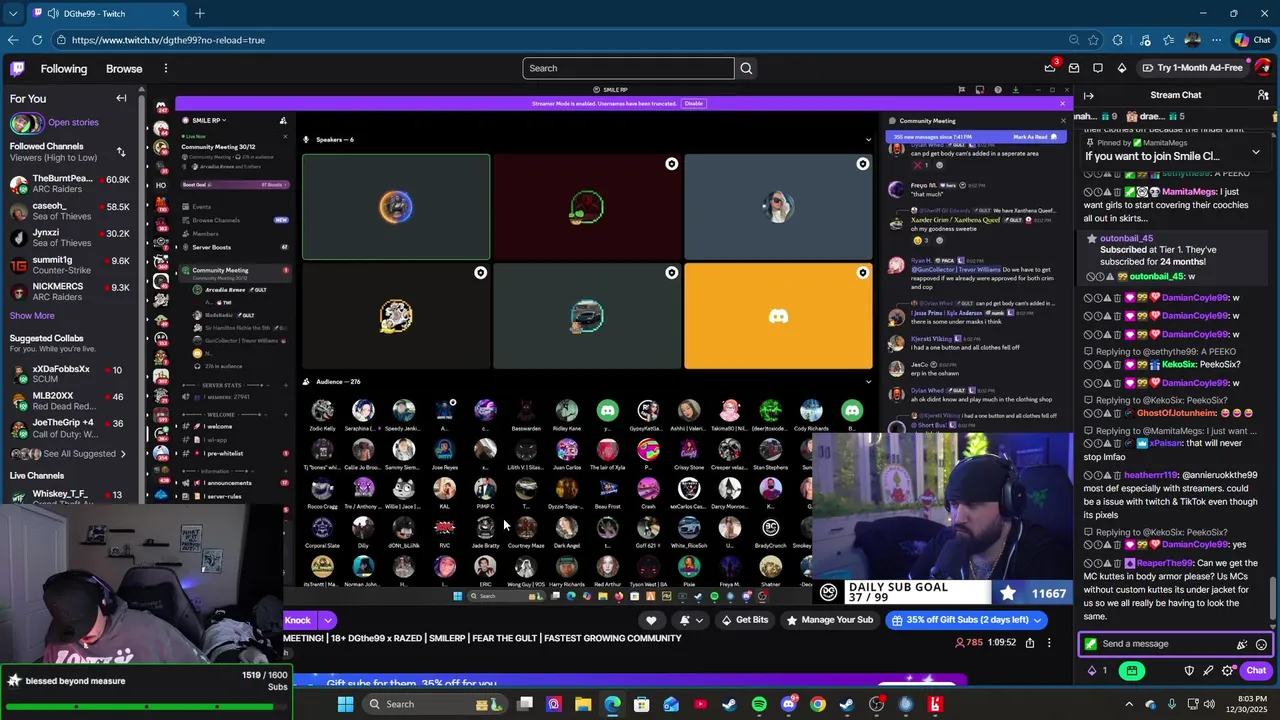Open Edge extensions puzzle icon

1117,40
